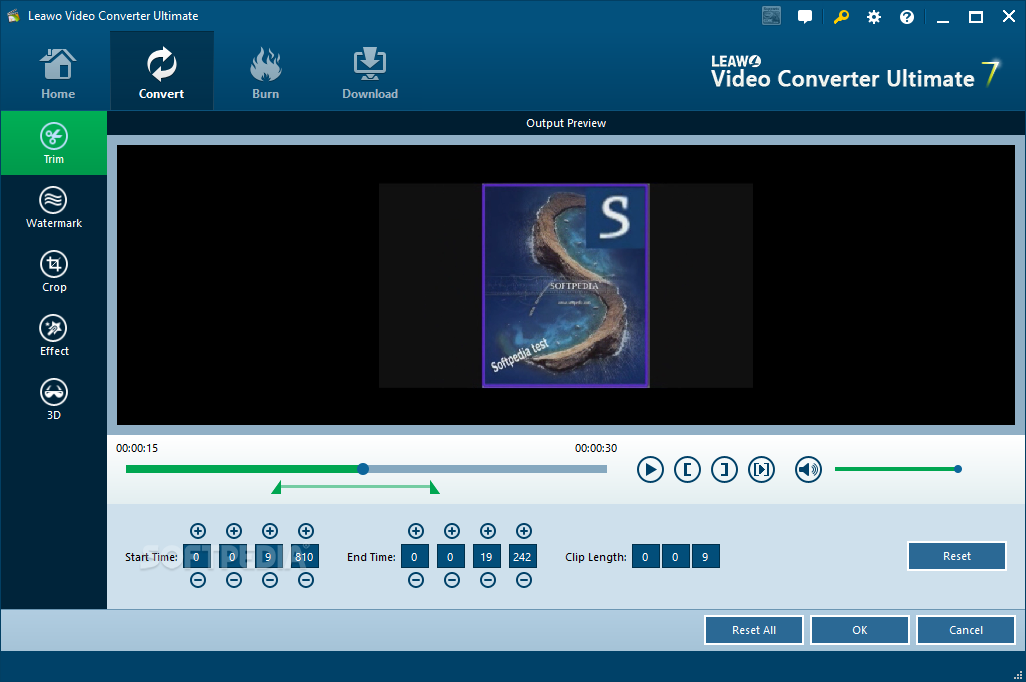Image resolution: width=1026 pixels, height=682 pixels.
Task: Decrease Start Time milliseconds value
Action: tap(306, 580)
